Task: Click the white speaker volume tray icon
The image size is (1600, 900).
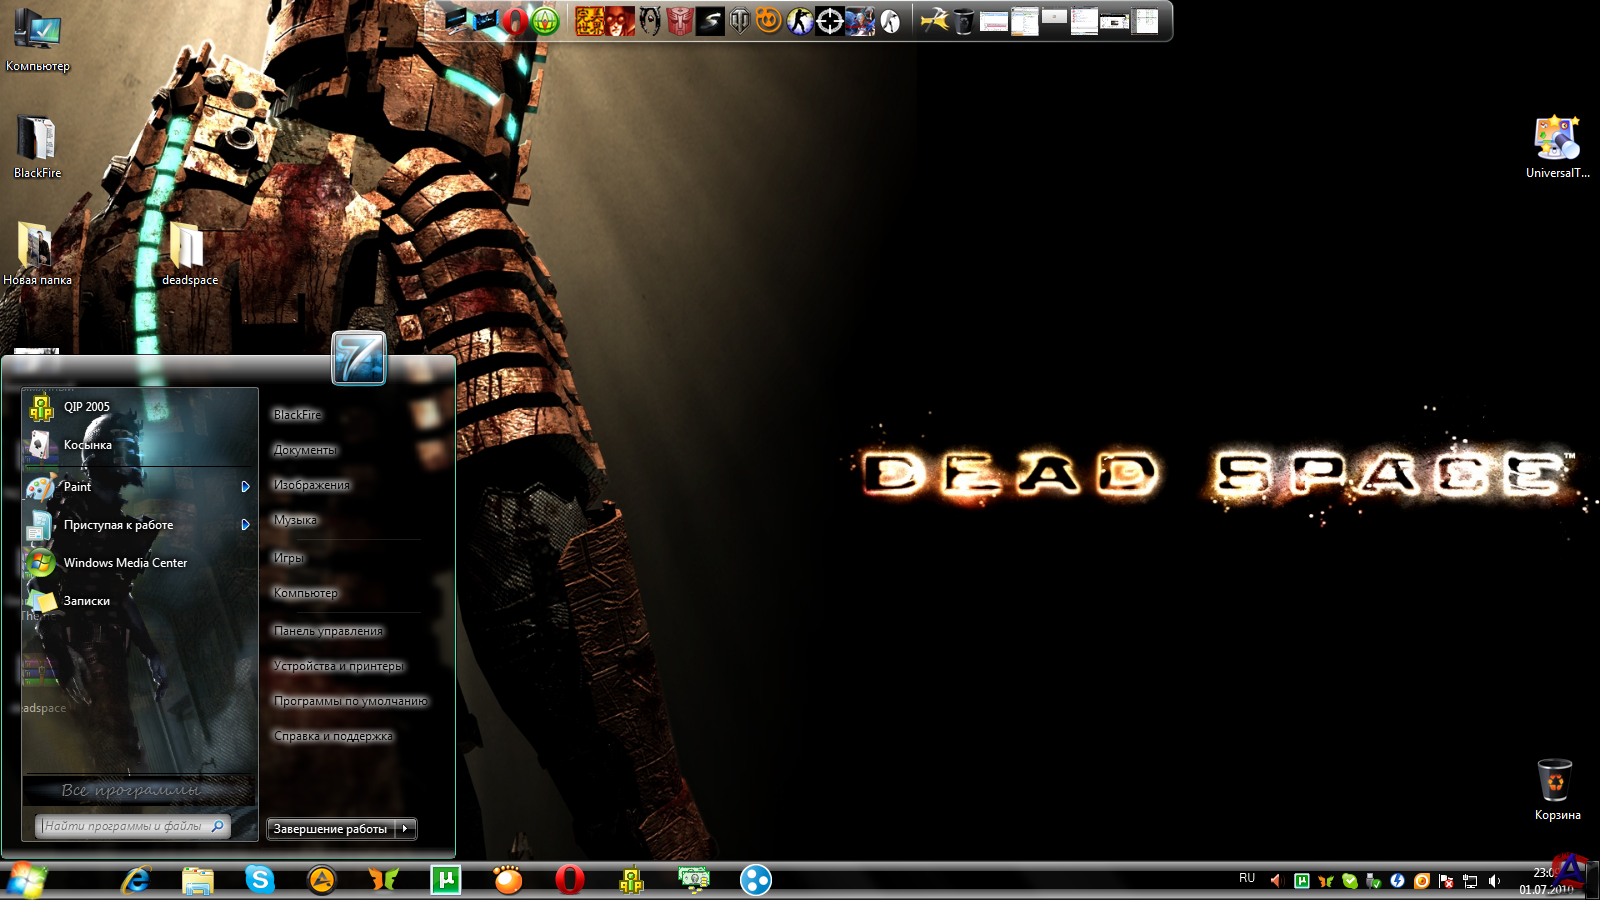Action: [1494, 881]
